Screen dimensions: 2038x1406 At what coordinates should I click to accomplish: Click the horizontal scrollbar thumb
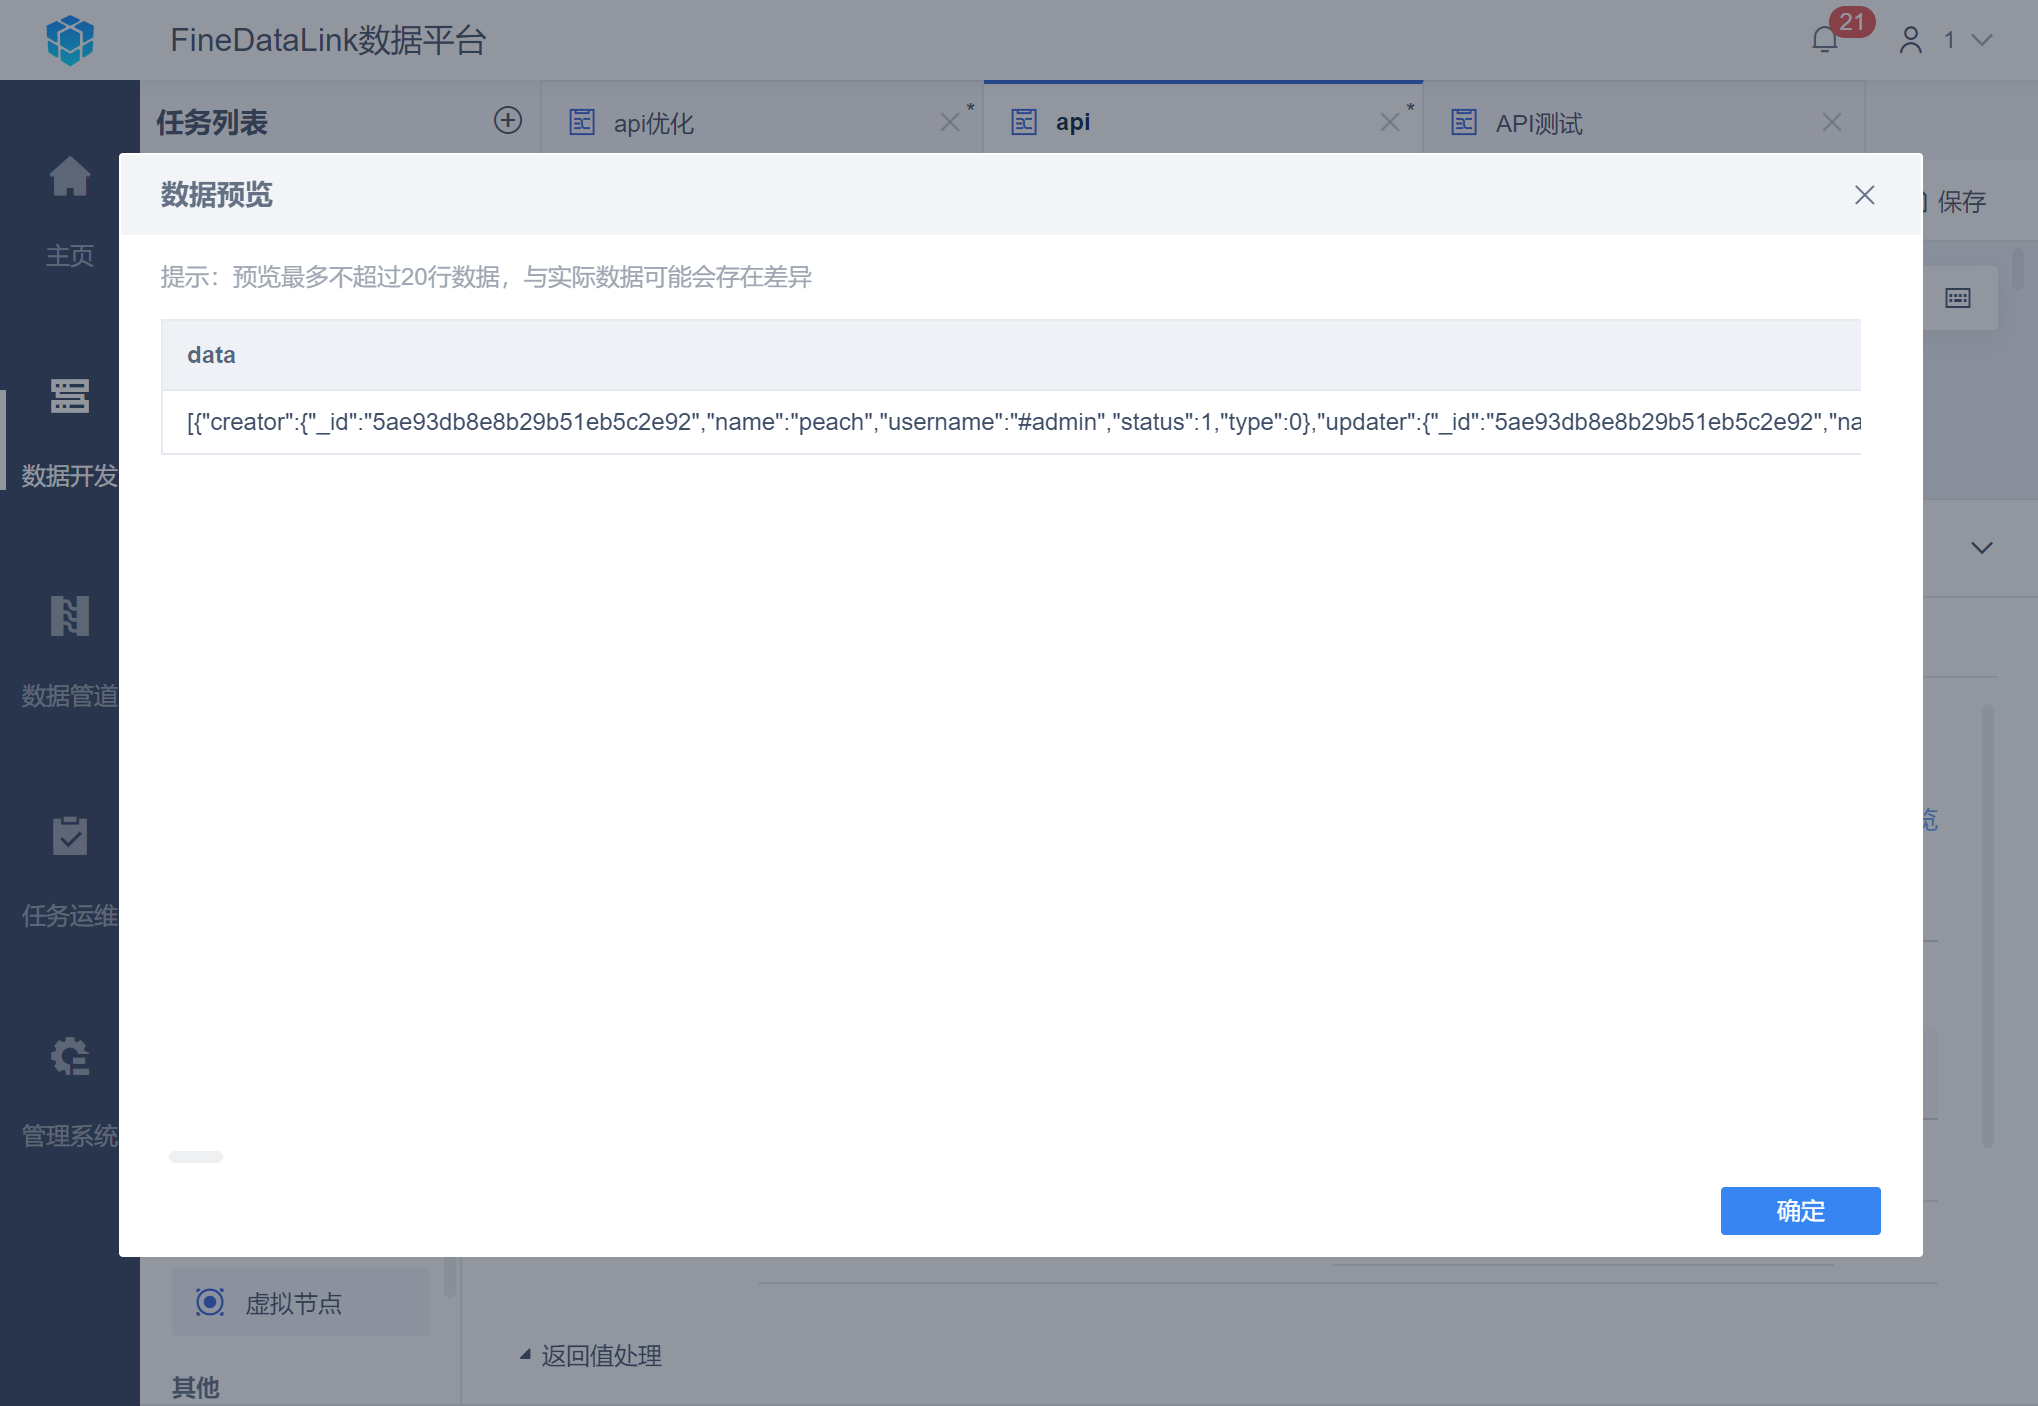196,1157
